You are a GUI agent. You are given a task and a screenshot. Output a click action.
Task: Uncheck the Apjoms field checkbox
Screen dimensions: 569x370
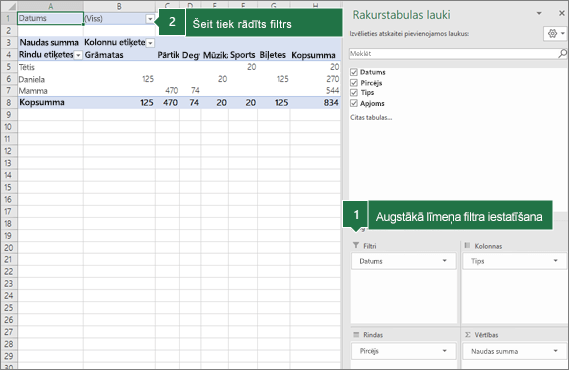[354, 103]
